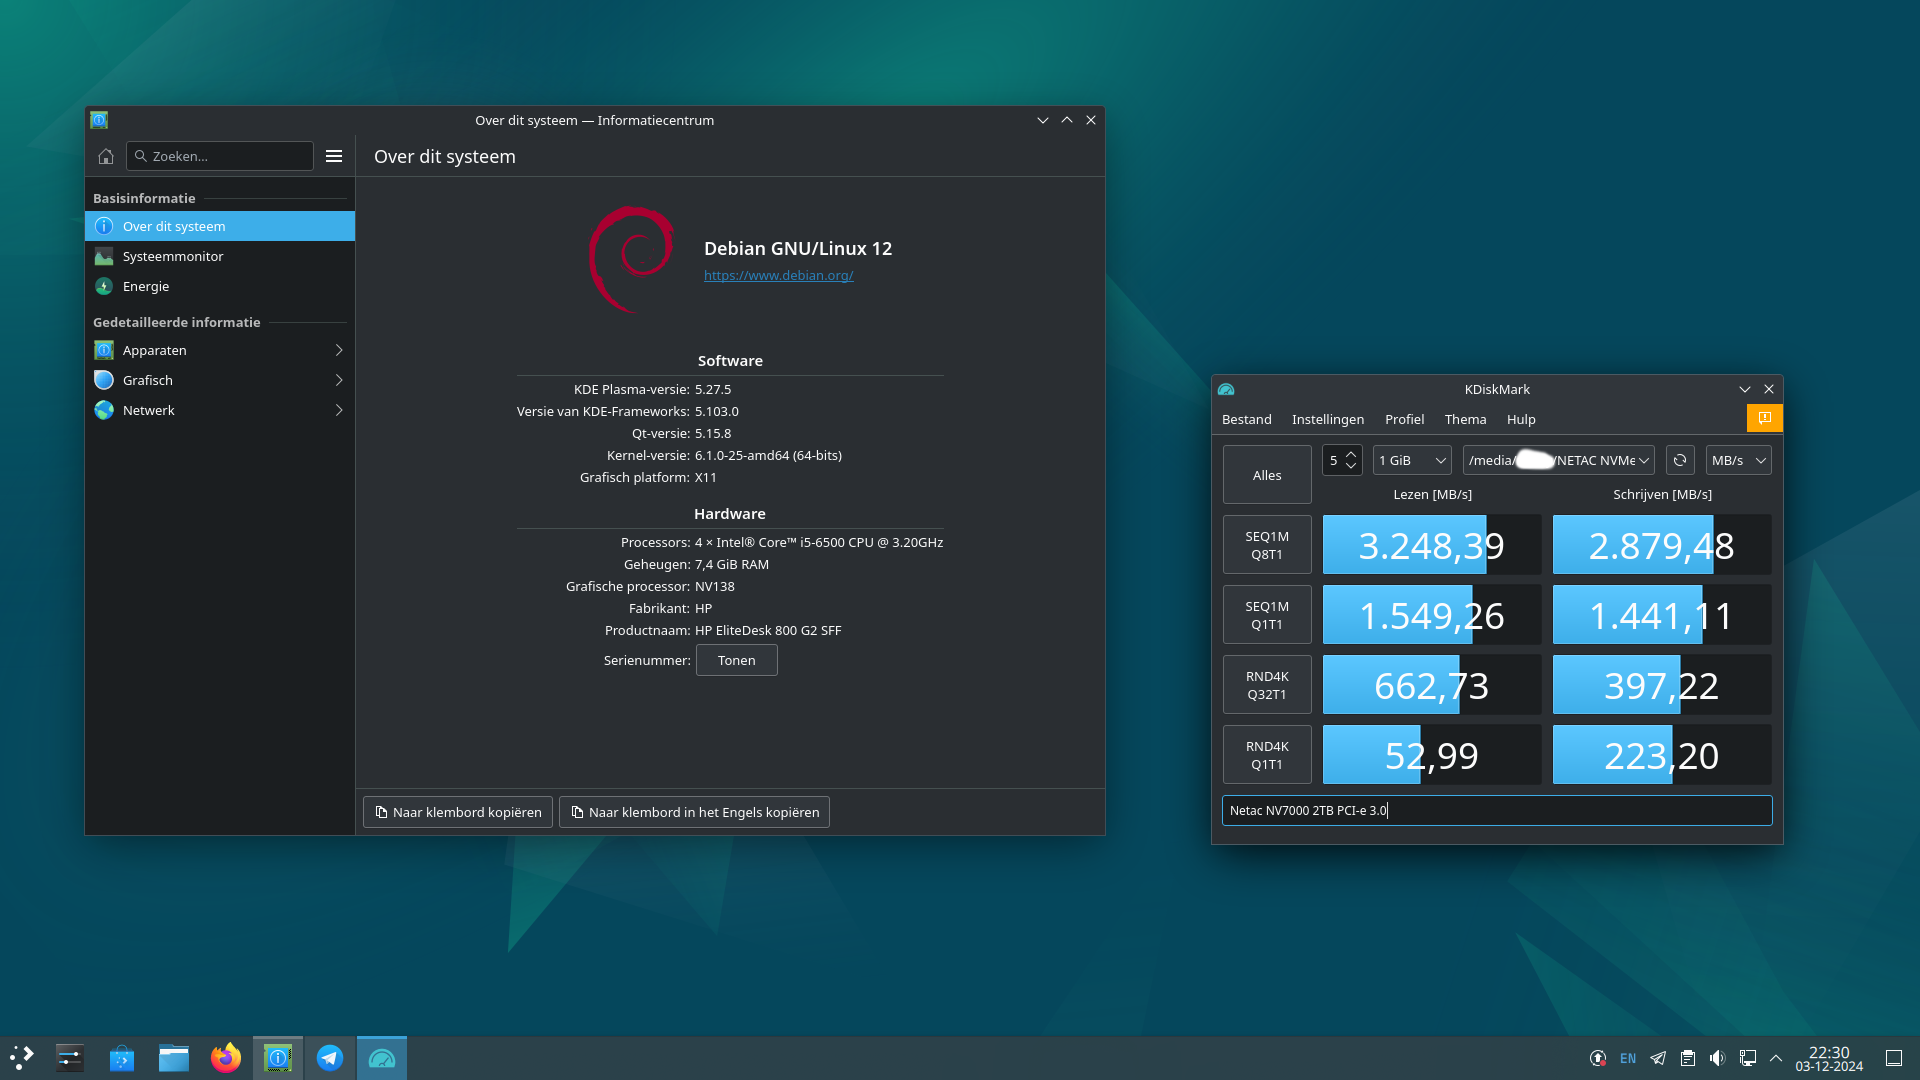Image resolution: width=1920 pixels, height=1080 pixels.
Task: Decrease the test count stepper
Action: click(1351, 467)
